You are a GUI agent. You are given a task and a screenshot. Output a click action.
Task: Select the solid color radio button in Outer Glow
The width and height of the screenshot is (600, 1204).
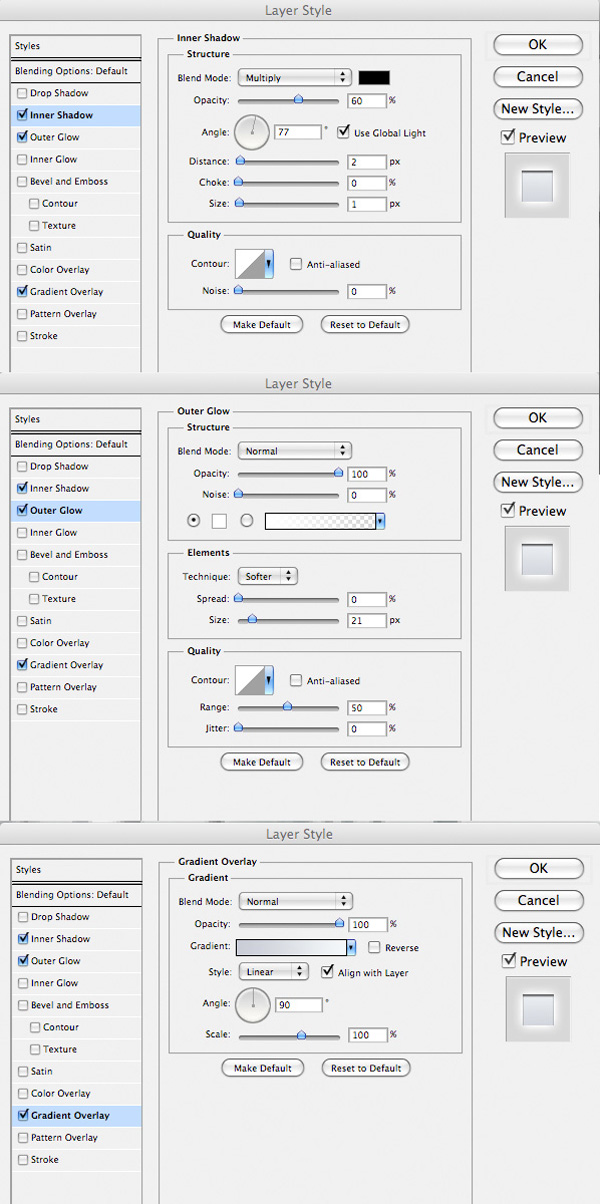point(192,521)
